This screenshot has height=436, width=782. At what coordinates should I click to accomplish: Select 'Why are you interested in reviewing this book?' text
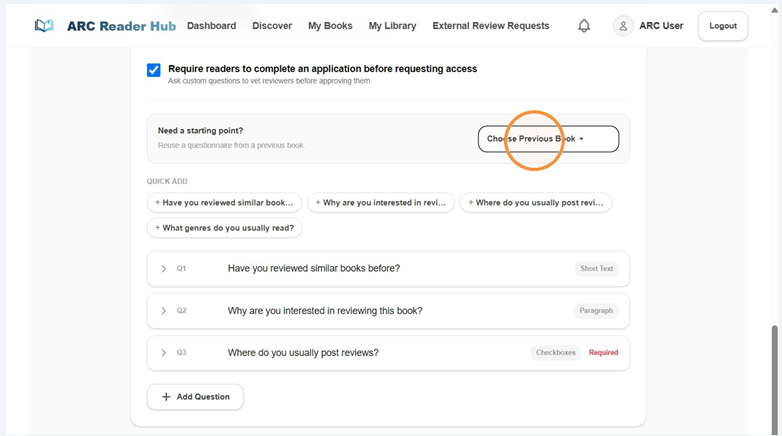click(325, 311)
